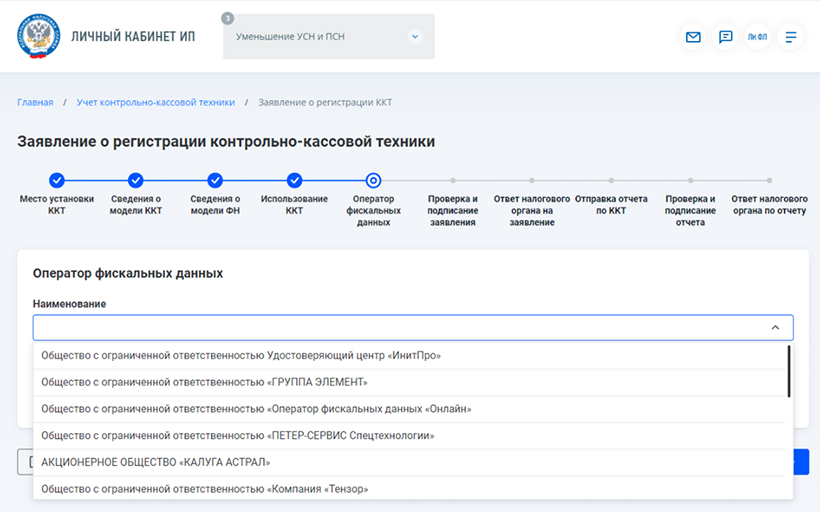Select Удостоверяющий центр «ИнитПро» option
Viewport: 820px width, 512px height.
241,355
